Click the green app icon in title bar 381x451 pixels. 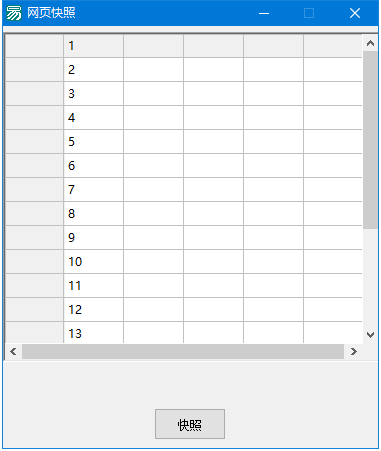coord(14,13)
